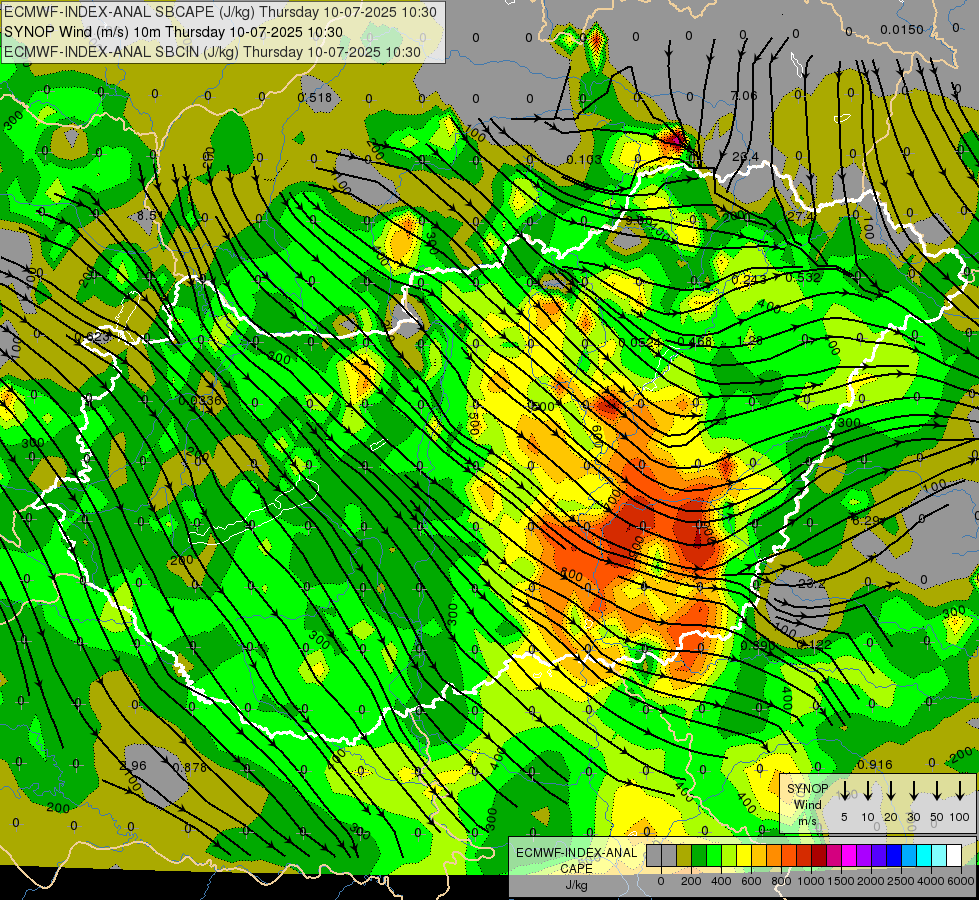Click the 28.4 value on the map
This screenshot has width=979, height=900.
[745, 156]
